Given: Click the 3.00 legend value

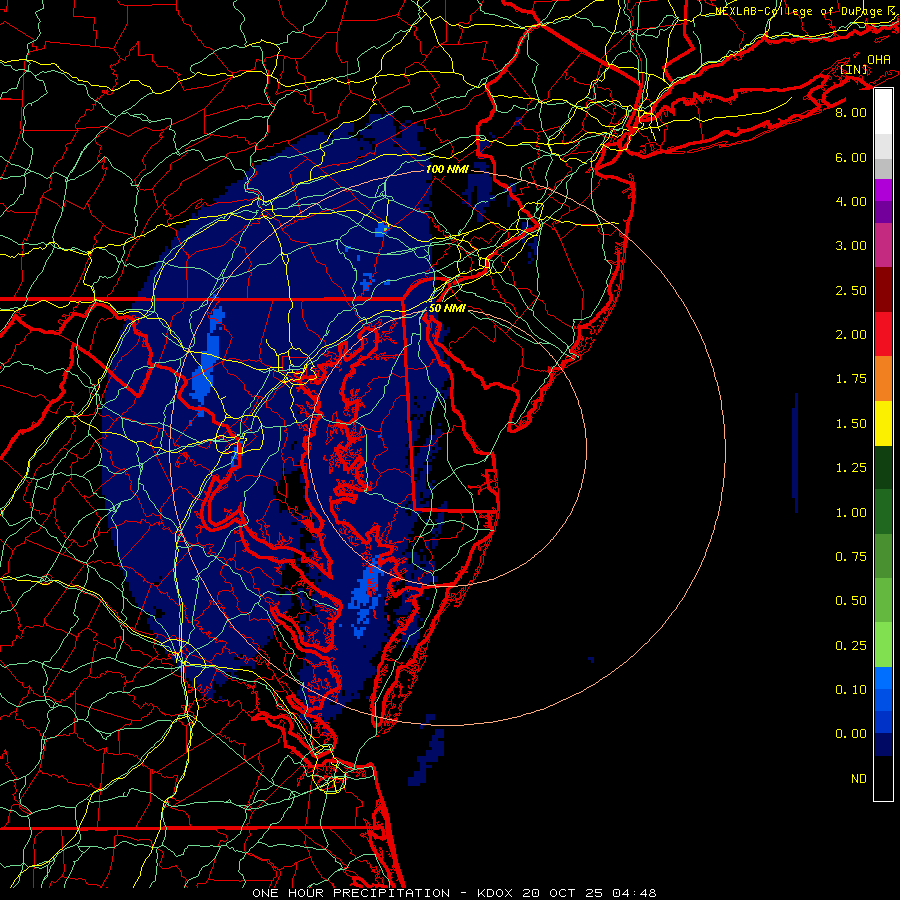Looking at the screenshot, I should click(x=851, y=246).
